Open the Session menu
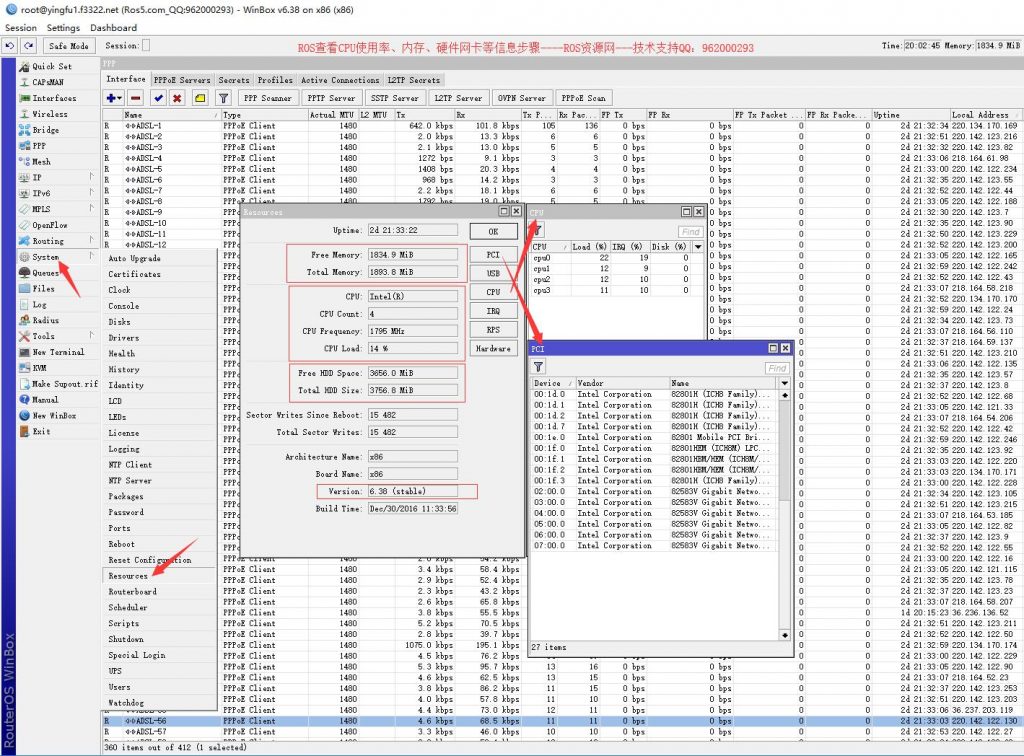1024x756 pixels. (x=21, y=27)
